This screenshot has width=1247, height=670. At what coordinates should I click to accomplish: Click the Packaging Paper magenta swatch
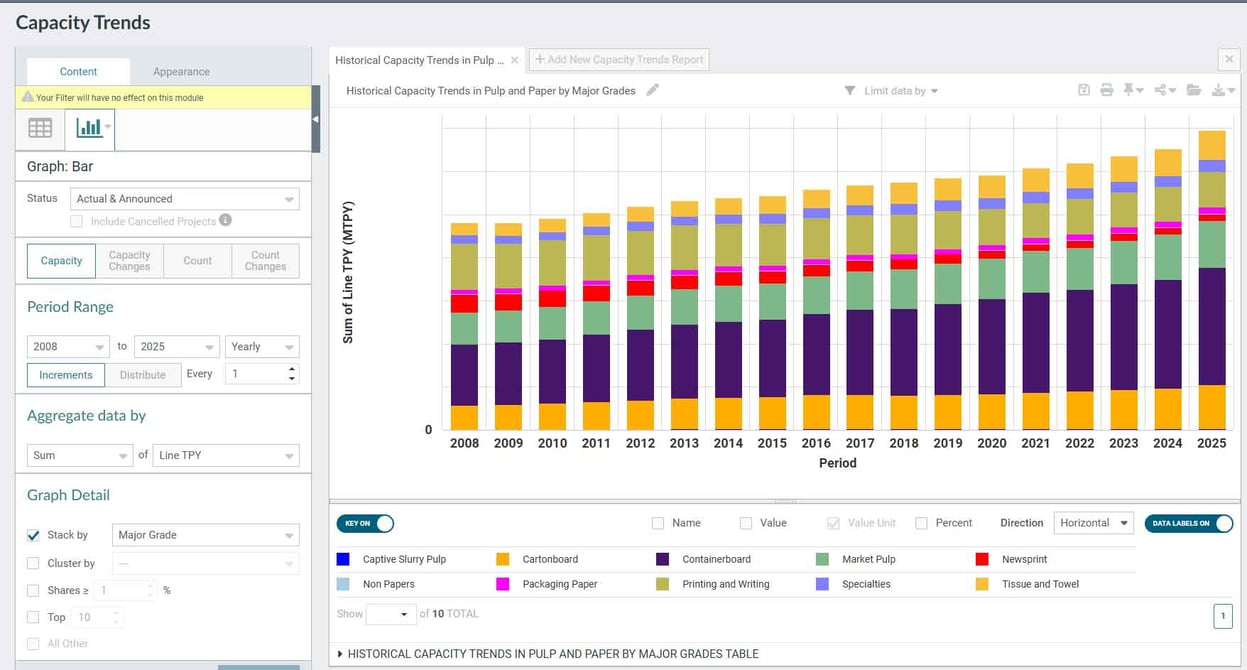(x=503, y=584)
